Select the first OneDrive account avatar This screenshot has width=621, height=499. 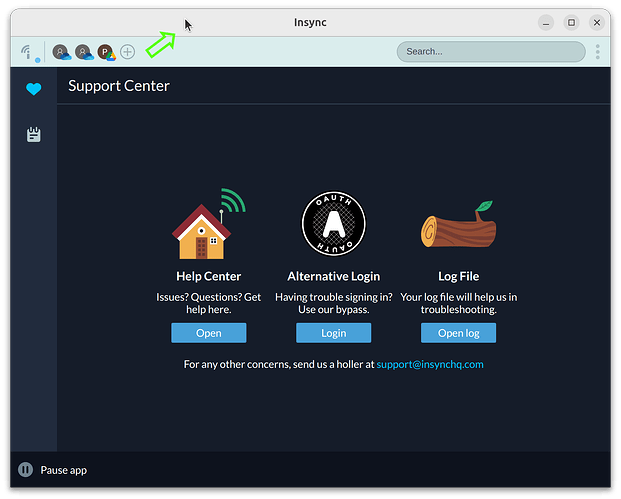(x=61, y=52)
